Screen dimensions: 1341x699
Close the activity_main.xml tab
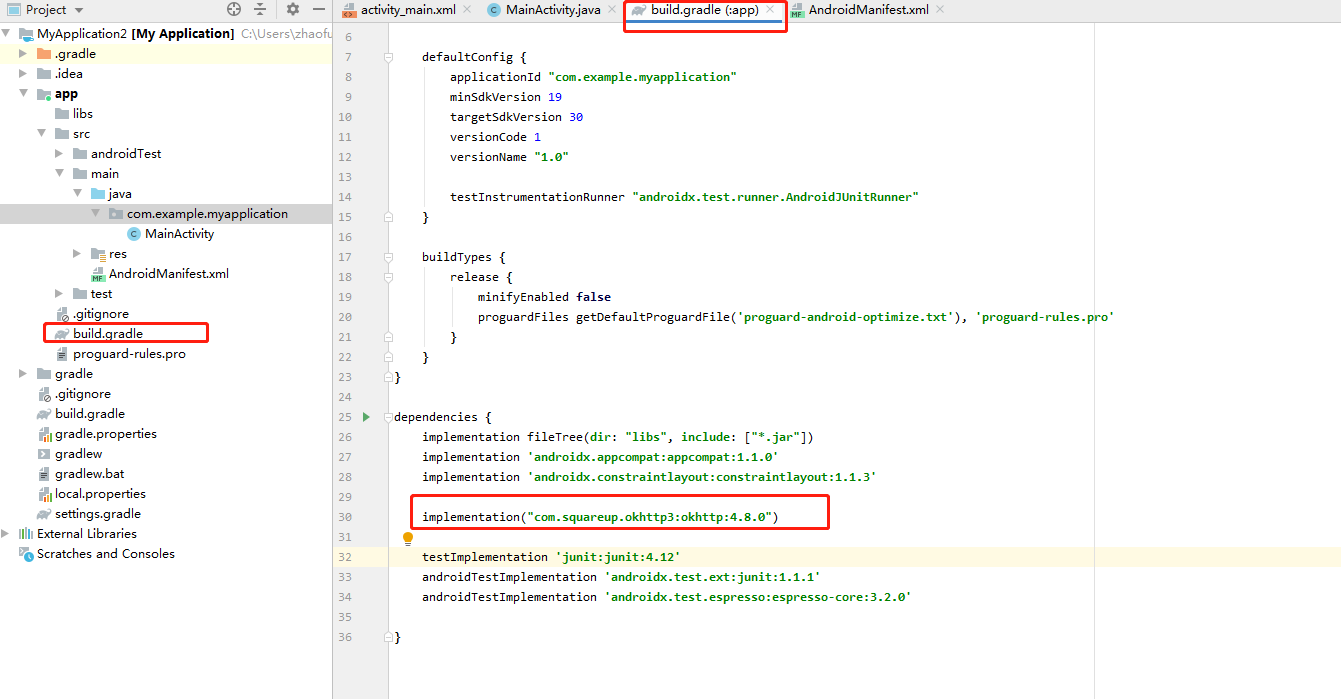click(469, 10)
